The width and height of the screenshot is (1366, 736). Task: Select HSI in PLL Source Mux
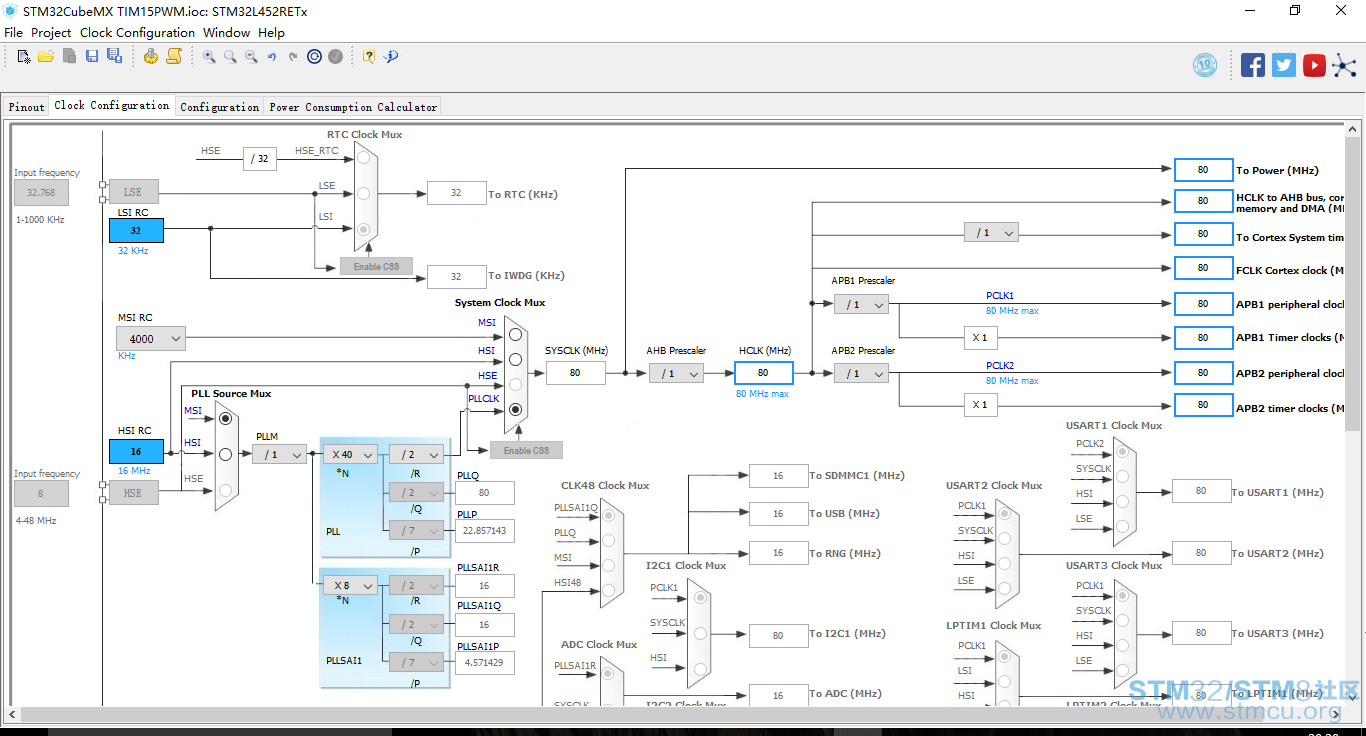226,454
